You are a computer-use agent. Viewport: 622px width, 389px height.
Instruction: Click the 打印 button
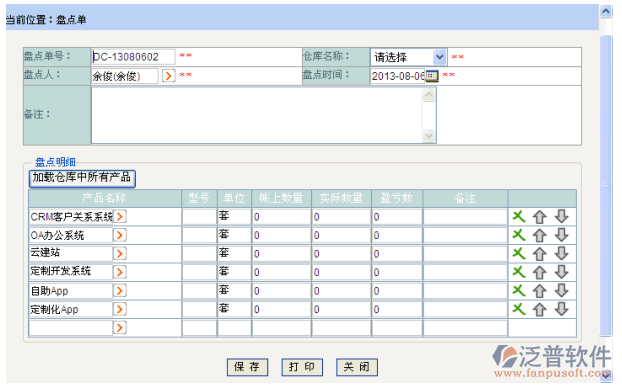coord(302,367)
